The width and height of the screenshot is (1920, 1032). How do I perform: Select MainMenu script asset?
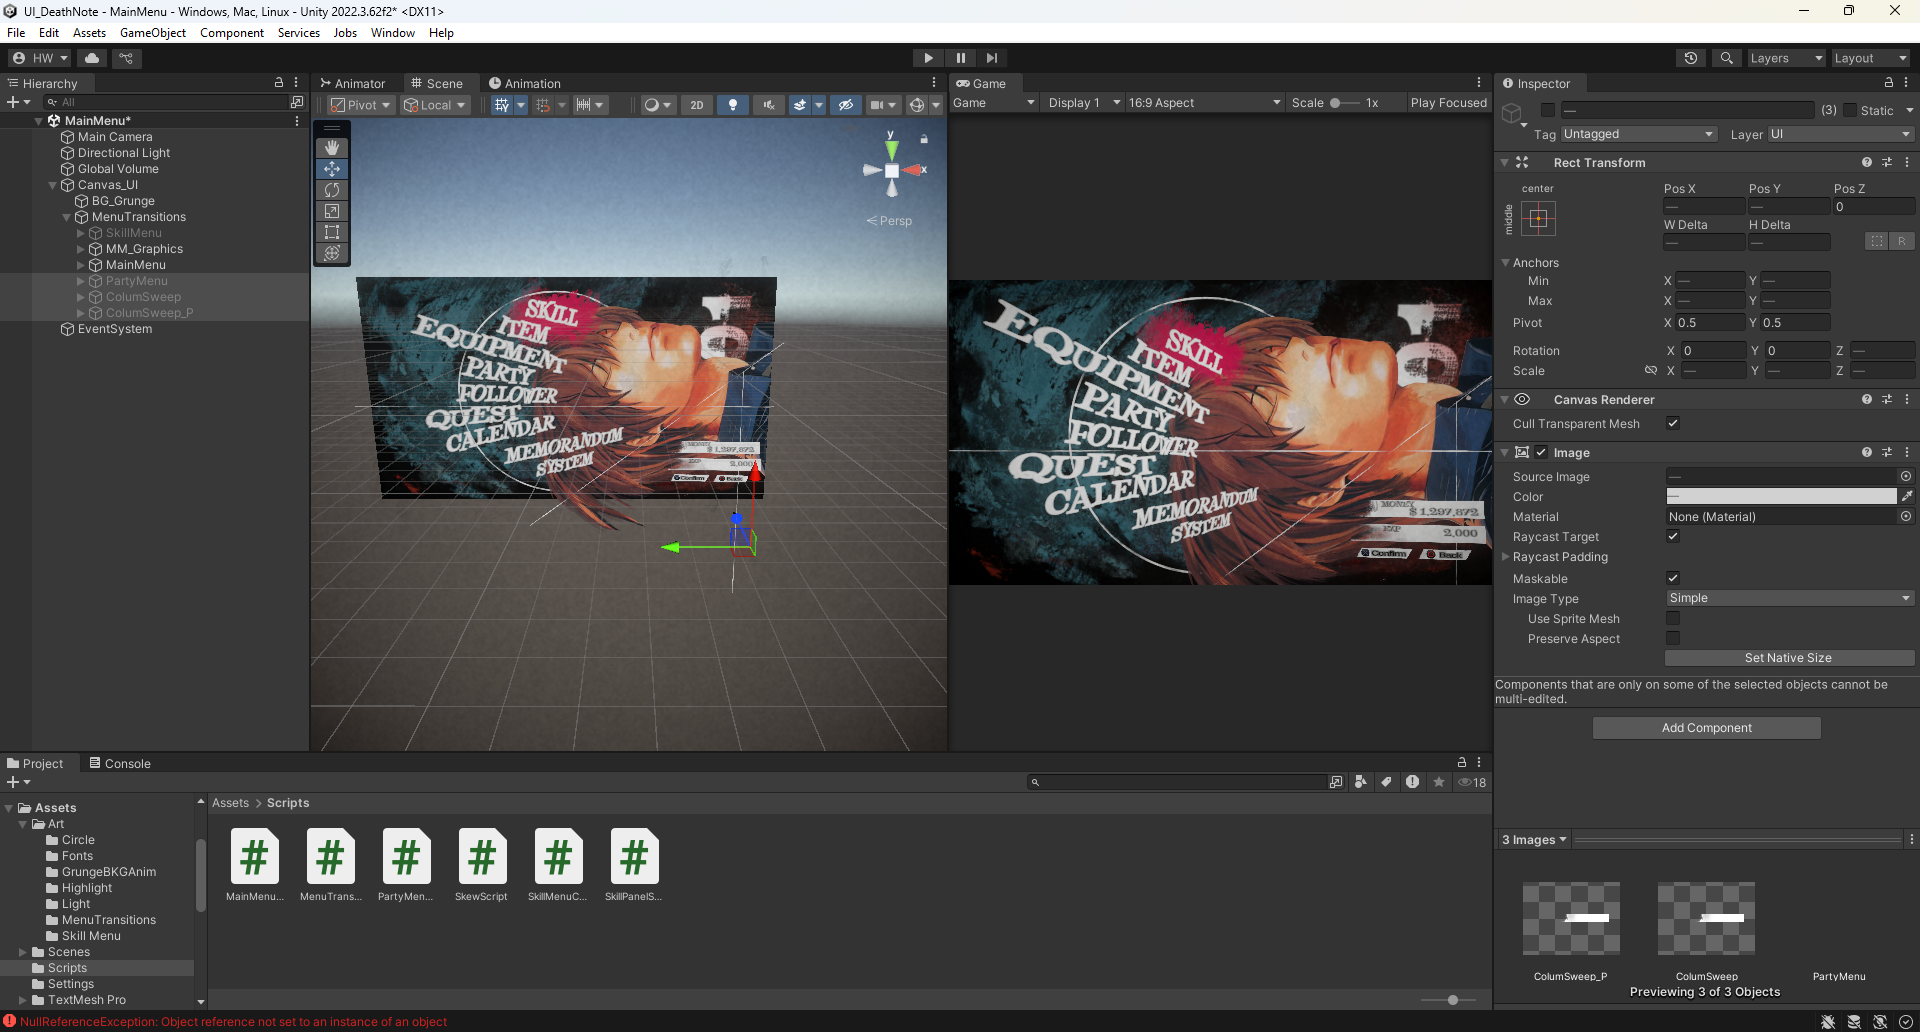[x=254, y=865]
